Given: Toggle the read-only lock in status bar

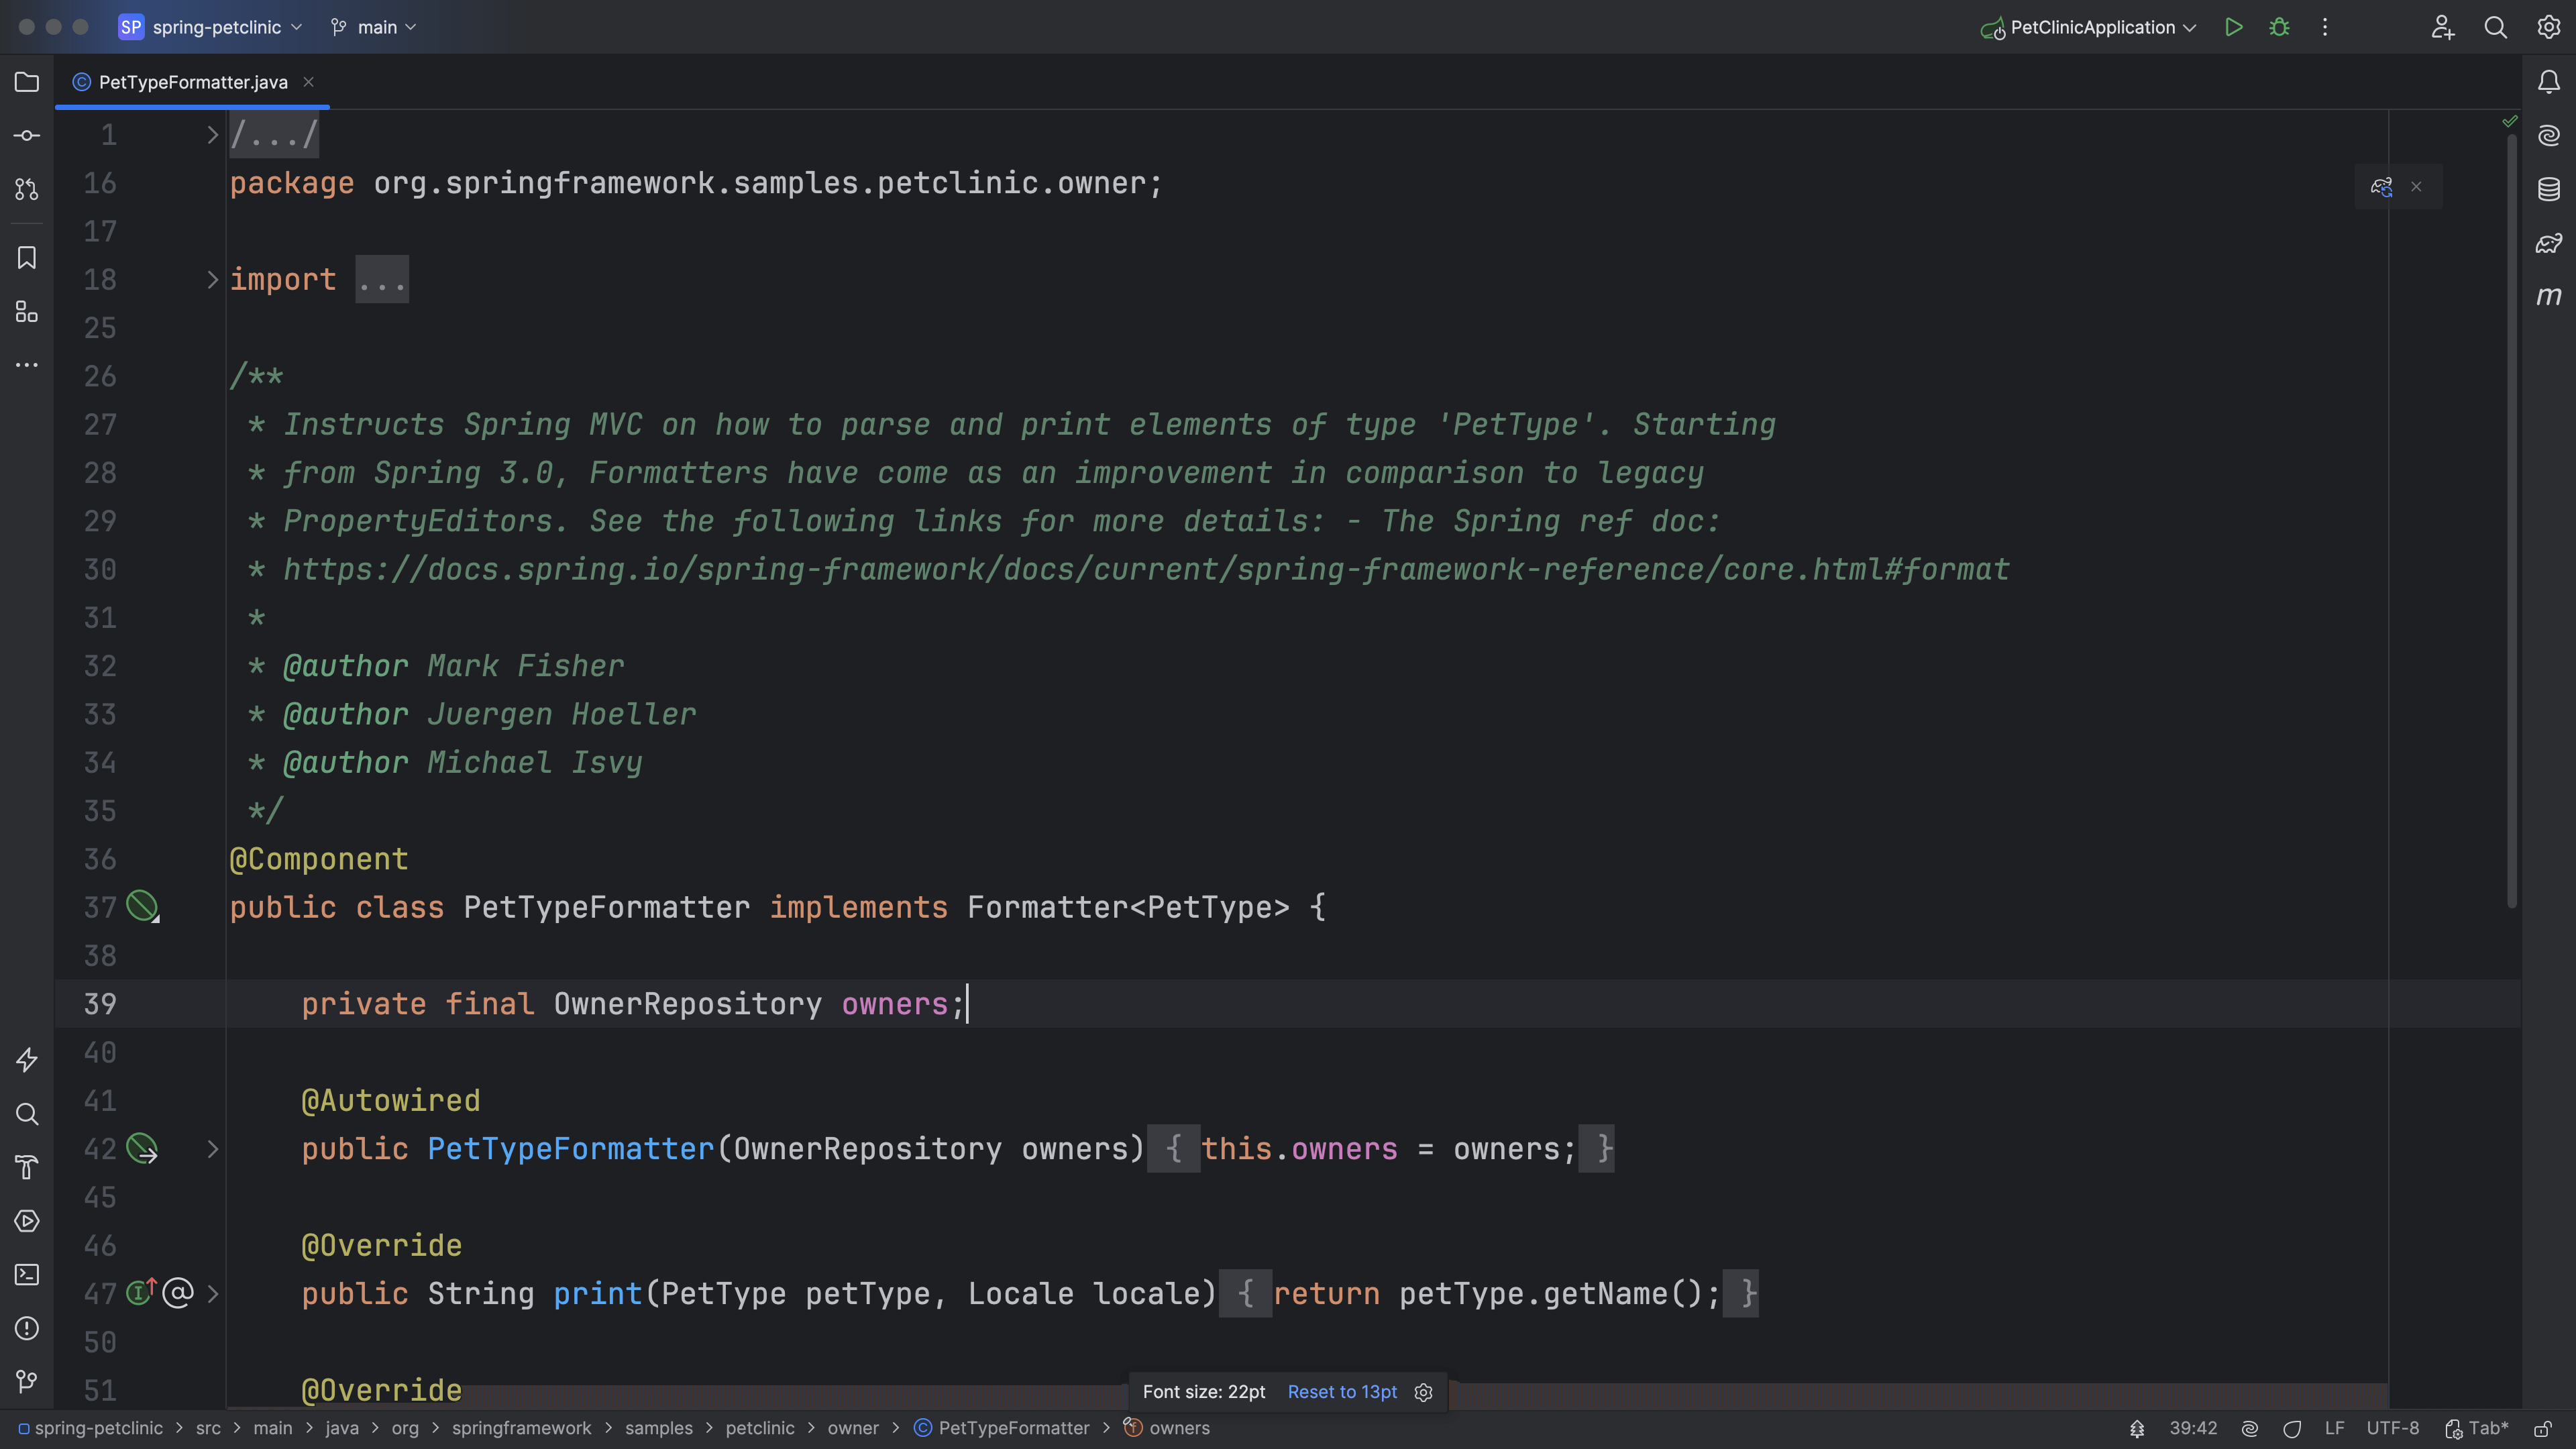Looking at the screenshot, I should click(2543, 1428).
